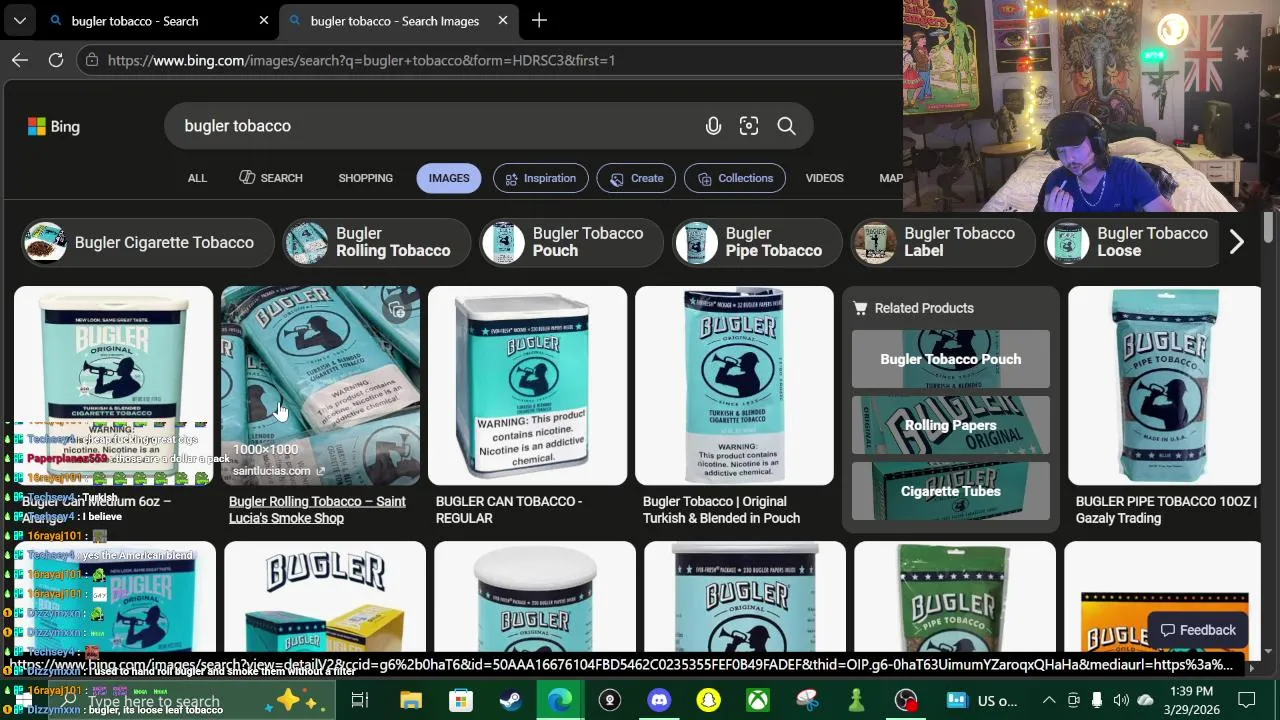Filter by Bugler Cigarette Tobacco chip
The height and width of the screenshot is (720, 1280).
coord(147,242)
